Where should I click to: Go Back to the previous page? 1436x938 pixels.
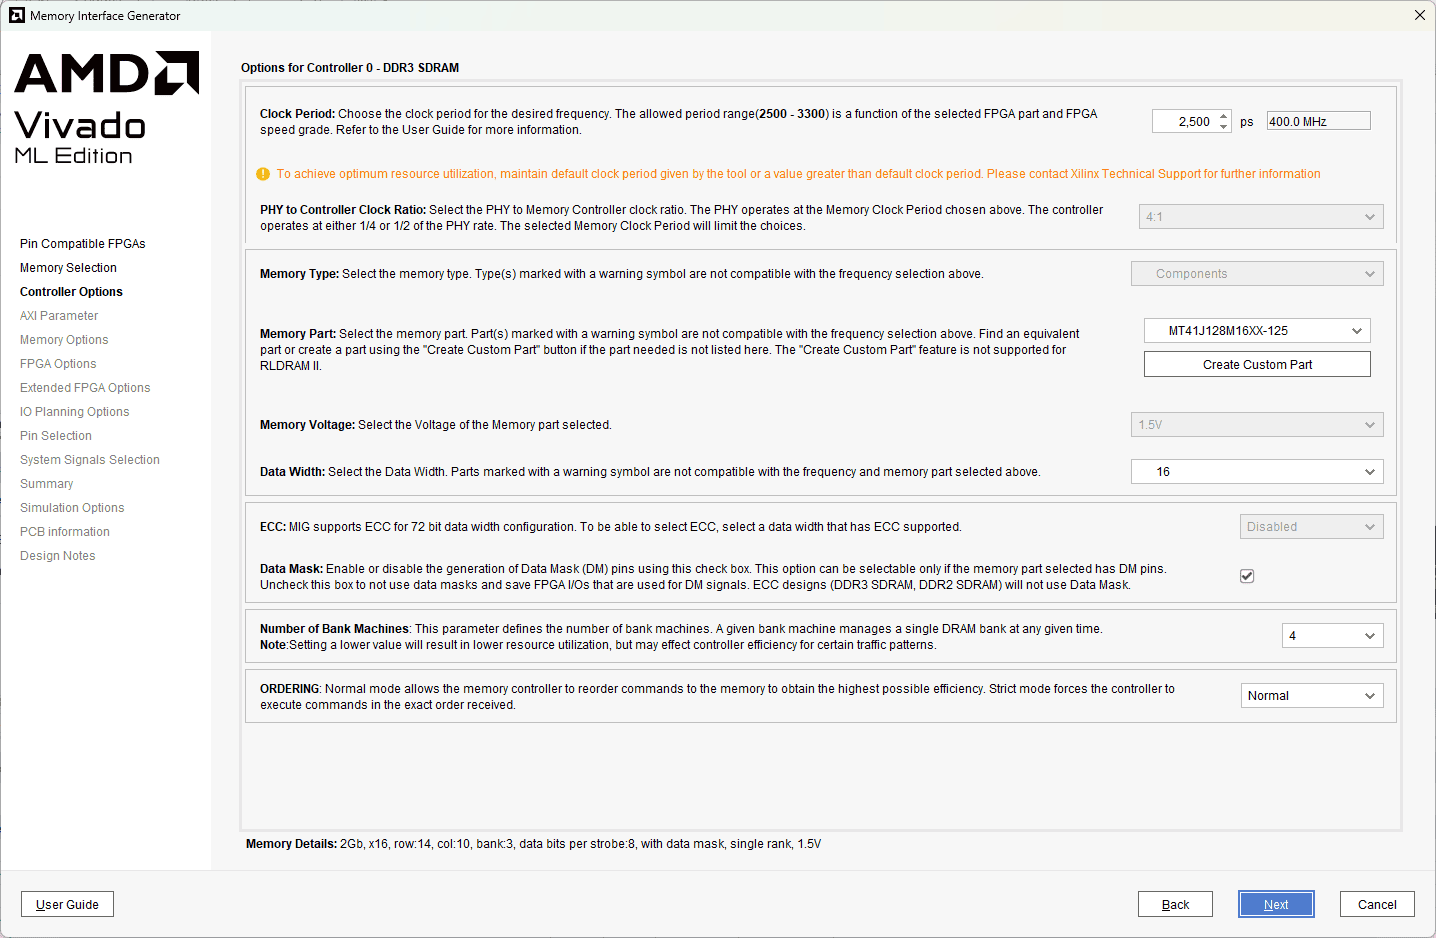[1175, 904]
